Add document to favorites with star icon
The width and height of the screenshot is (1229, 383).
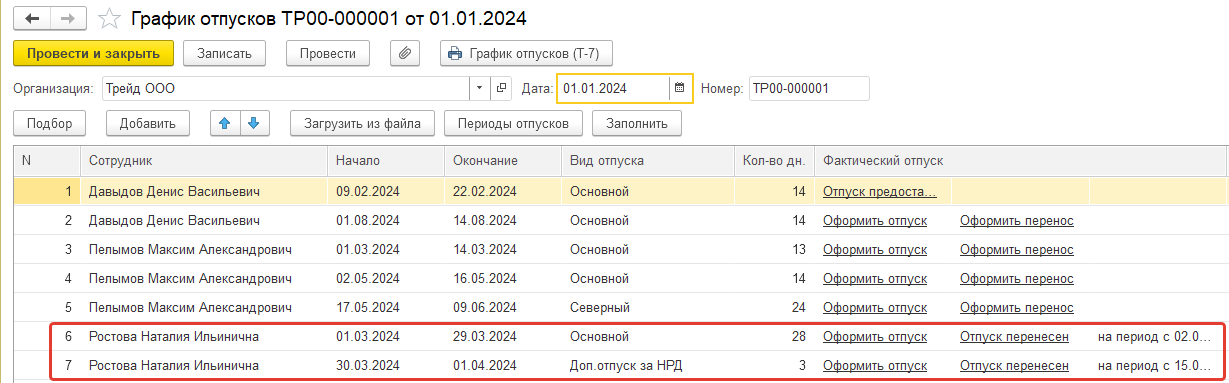coord(110,18)
